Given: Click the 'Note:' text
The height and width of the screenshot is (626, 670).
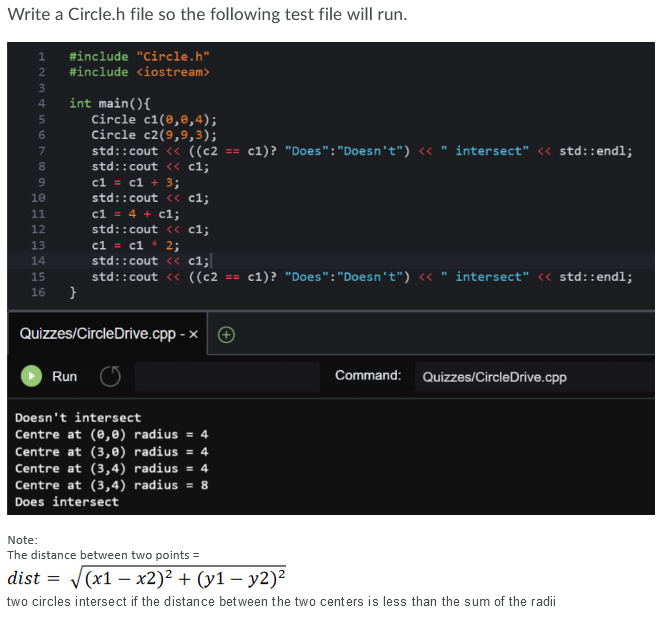Looking at the screenshot, I should pyautogui.click(x=23, y=540).
